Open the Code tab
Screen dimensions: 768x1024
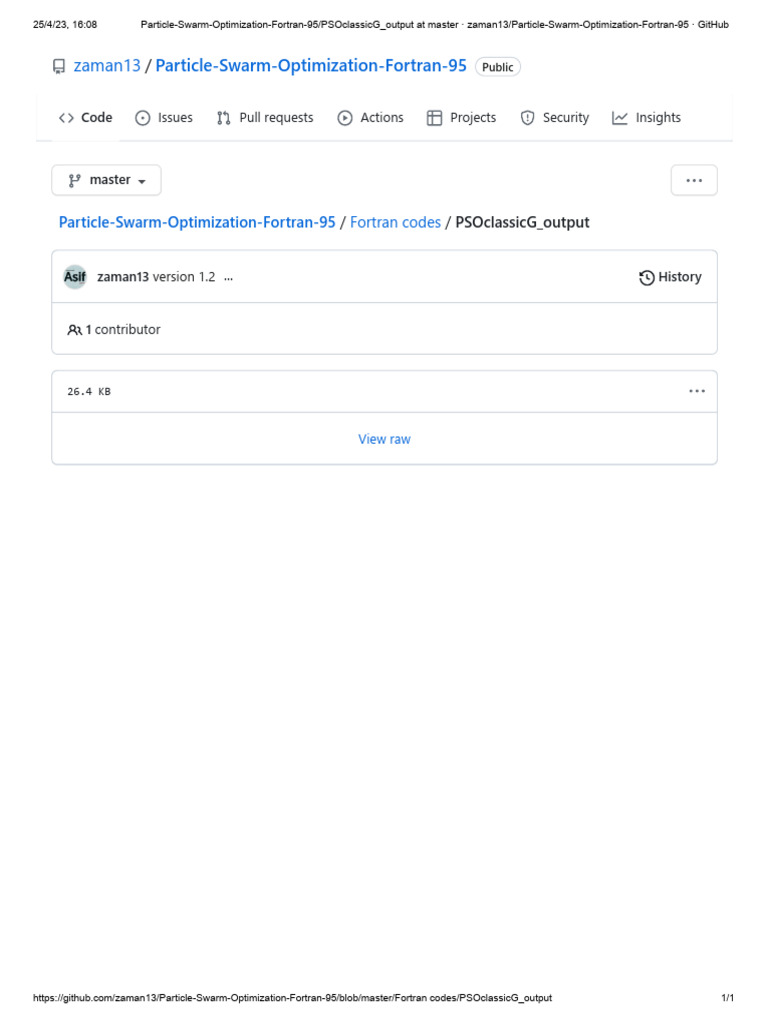click(86, 118)
